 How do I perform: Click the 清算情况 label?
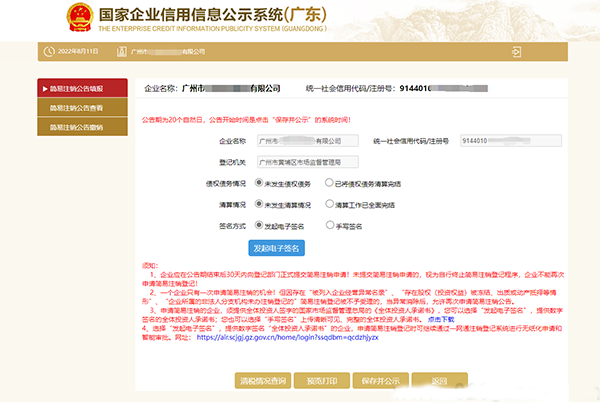pos(232,205)
